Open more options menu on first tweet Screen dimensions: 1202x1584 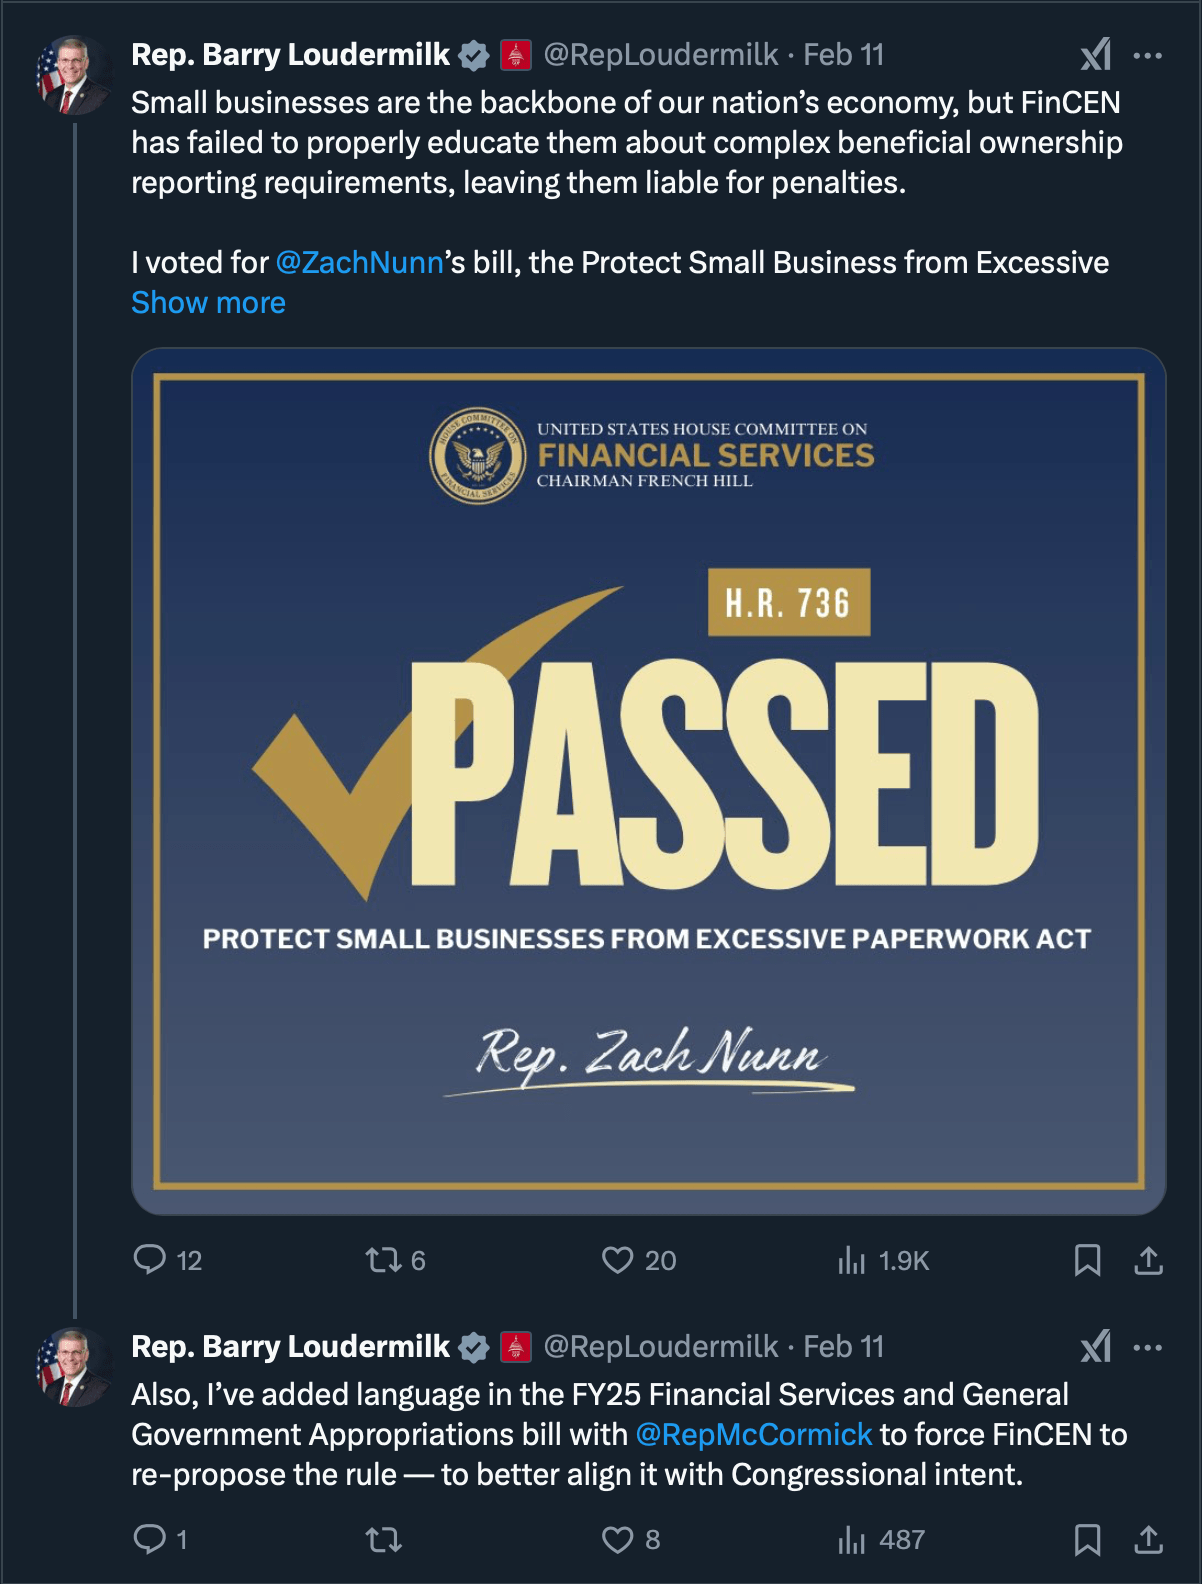(1147, 55)
